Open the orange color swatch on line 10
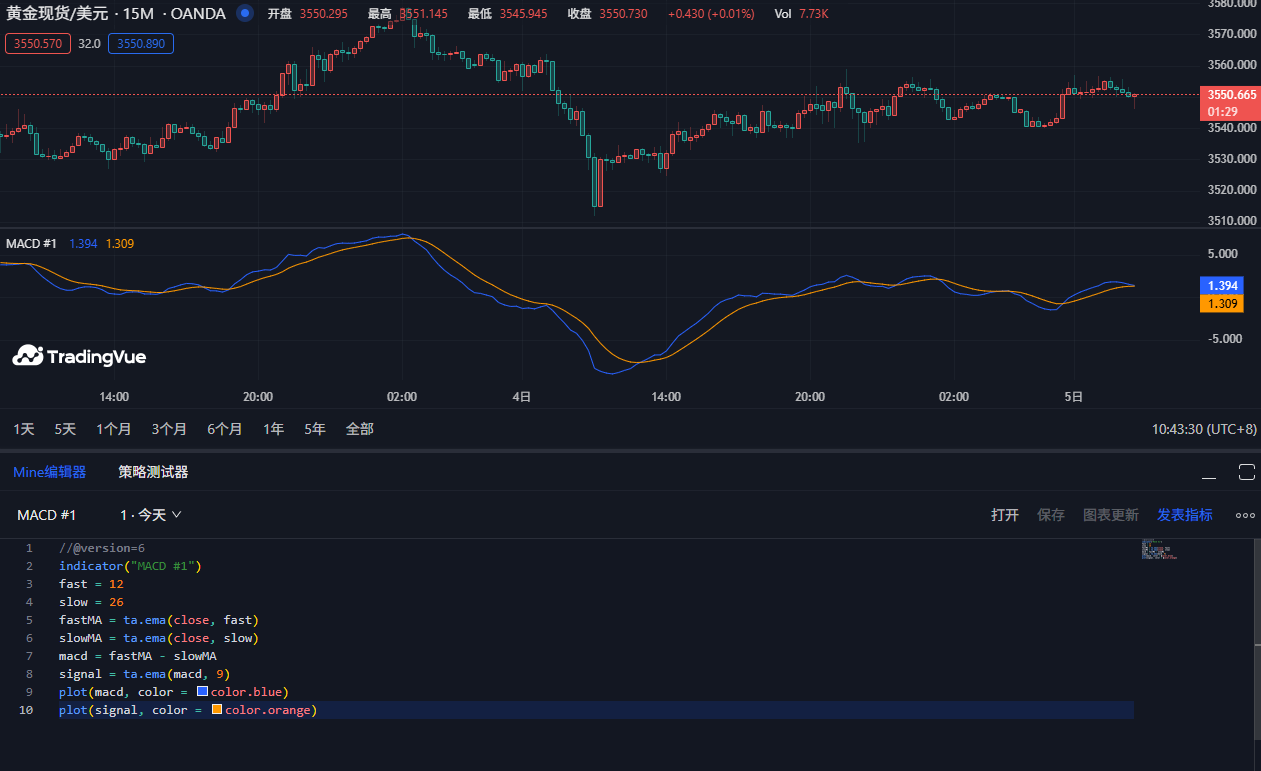 click(x=217, y=710)
